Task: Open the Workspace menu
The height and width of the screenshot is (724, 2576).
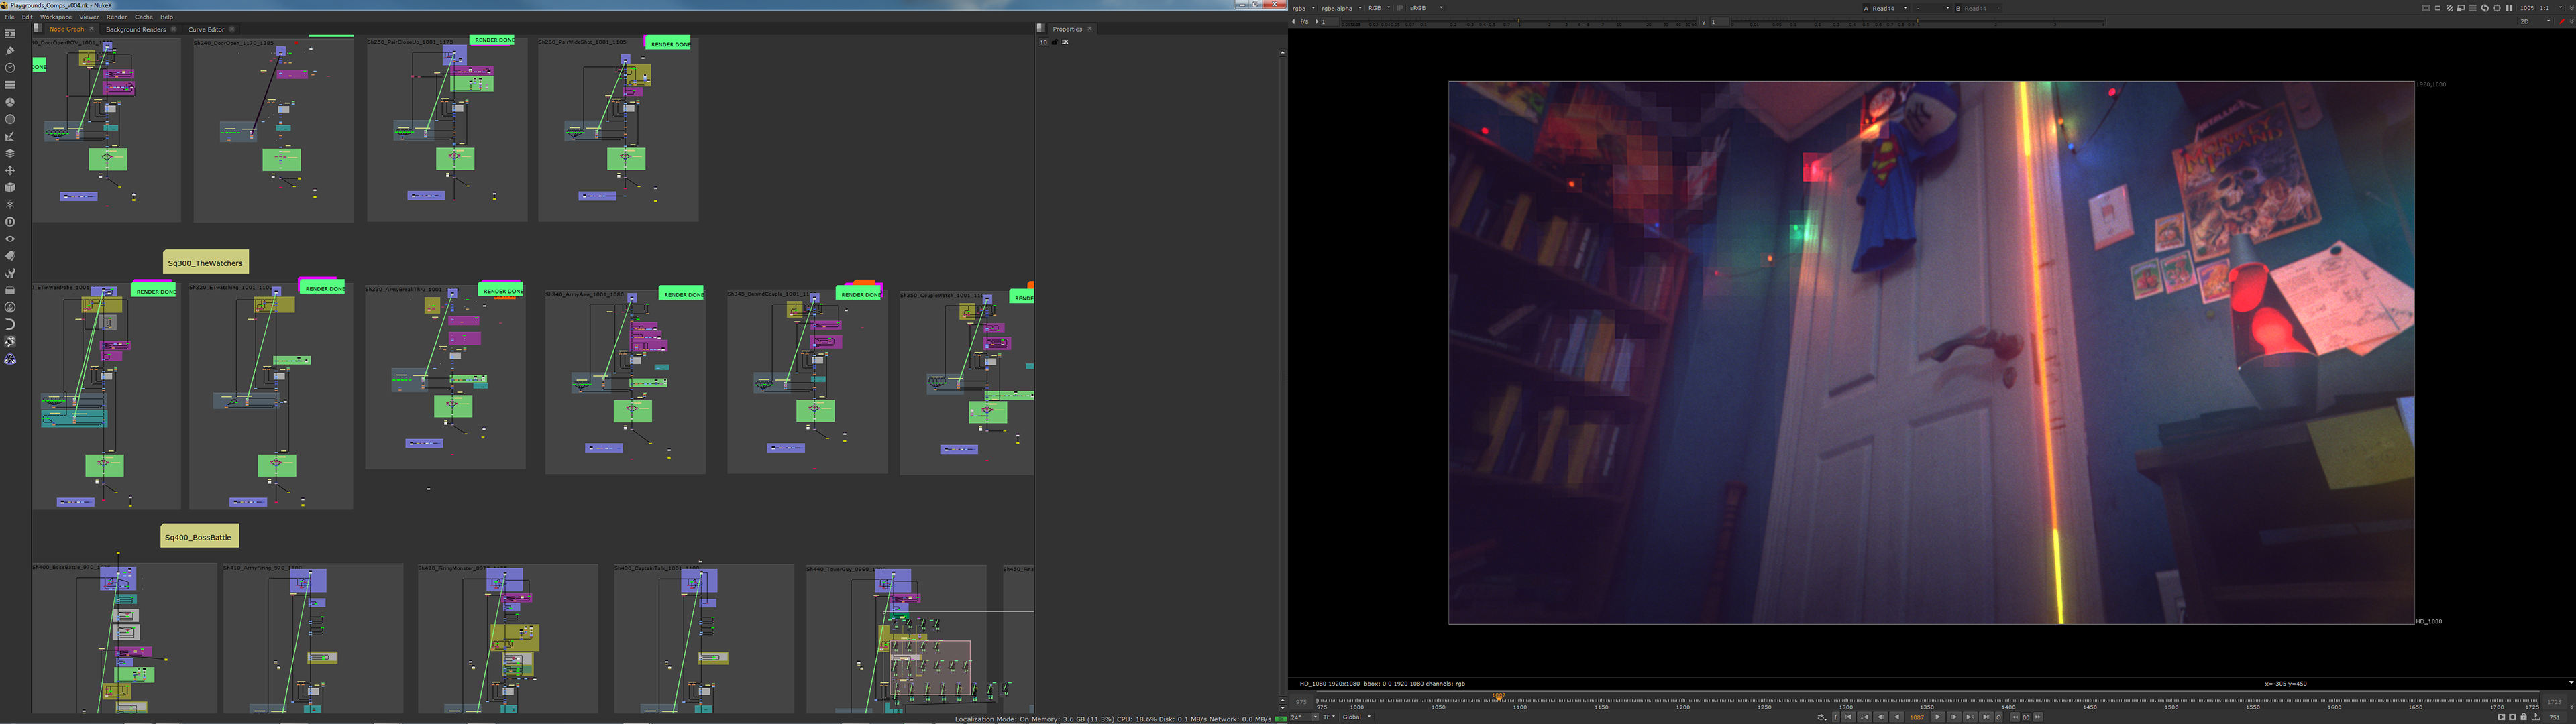Action: coord(56,17)
